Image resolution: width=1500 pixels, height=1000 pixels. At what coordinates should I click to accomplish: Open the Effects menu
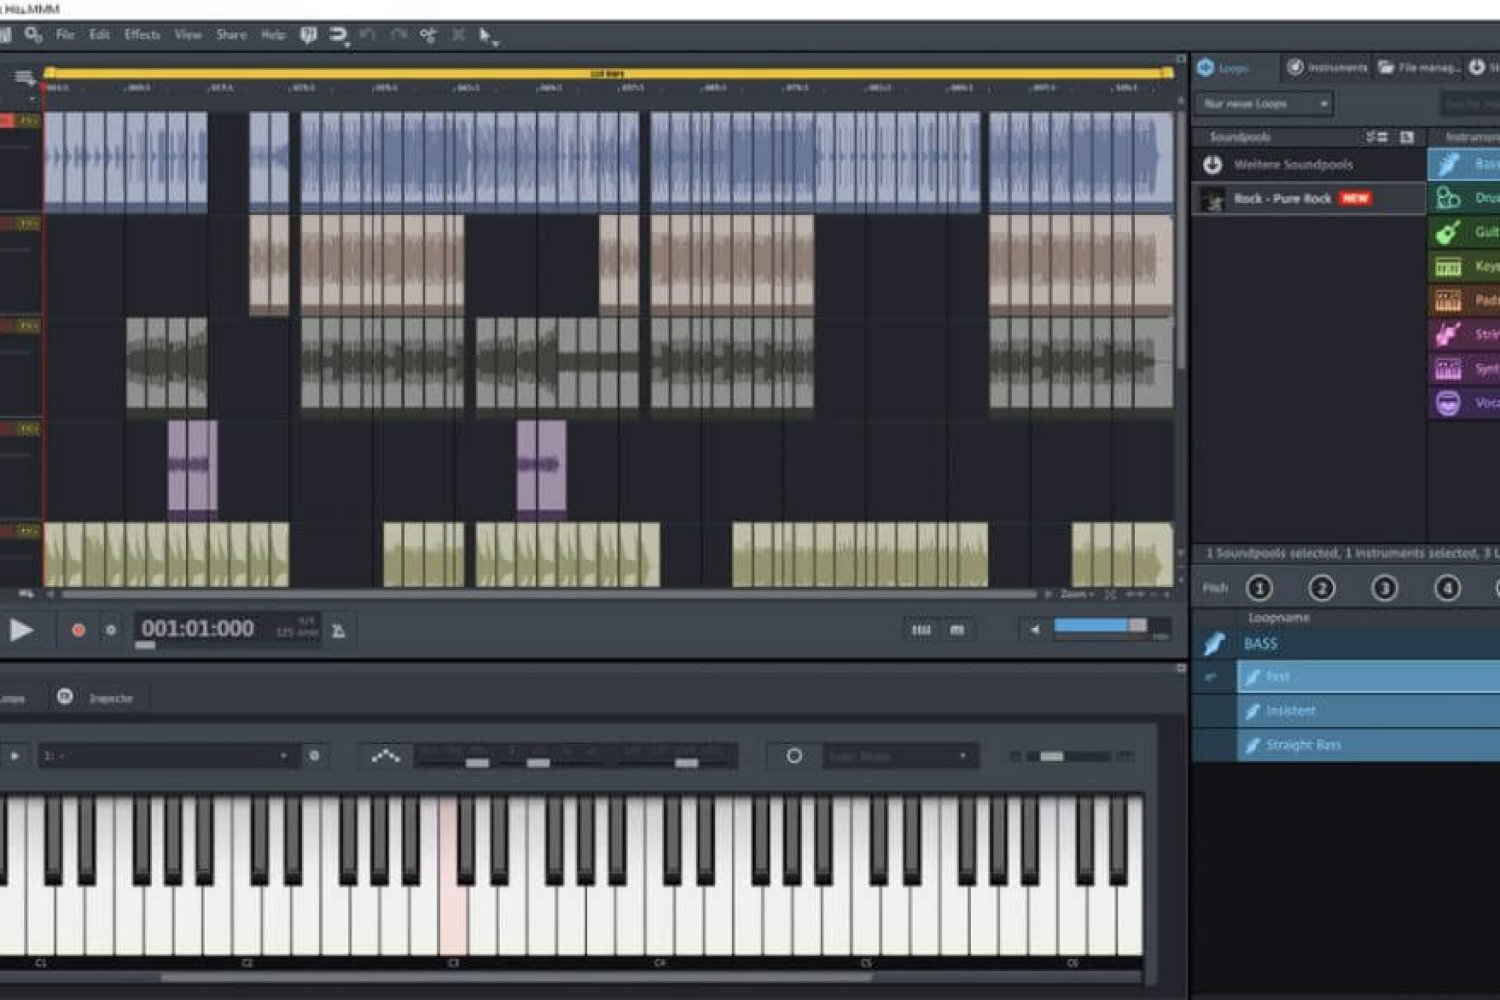(141, 34)
